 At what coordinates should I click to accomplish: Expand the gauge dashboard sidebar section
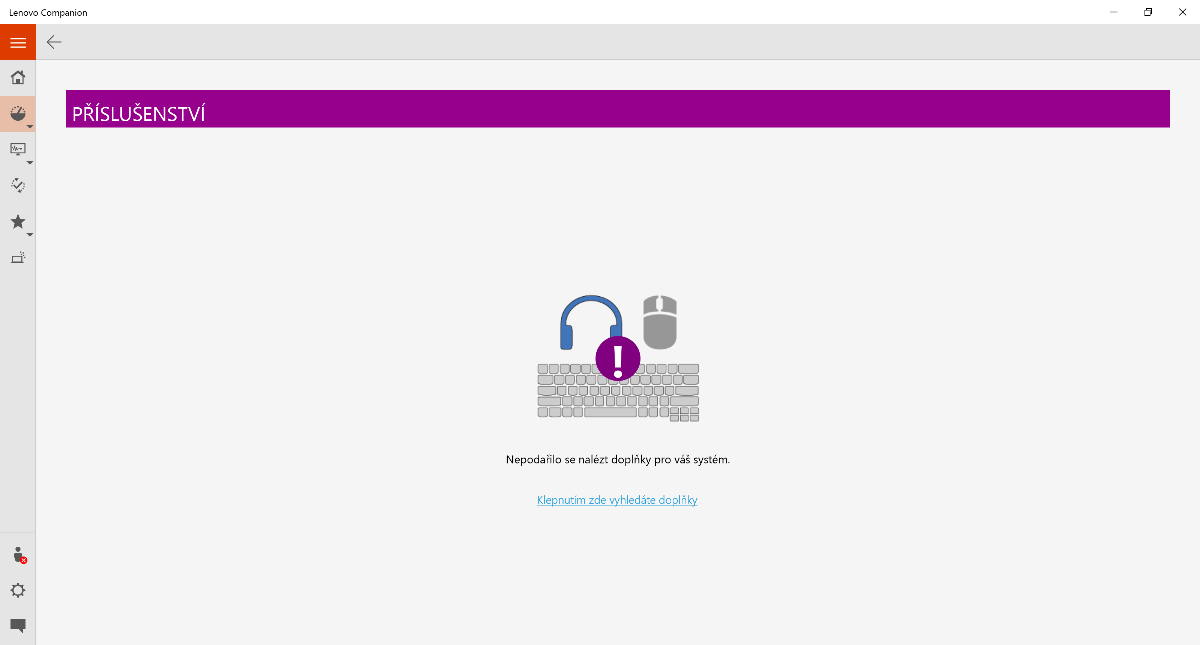(x=18, y=114)
